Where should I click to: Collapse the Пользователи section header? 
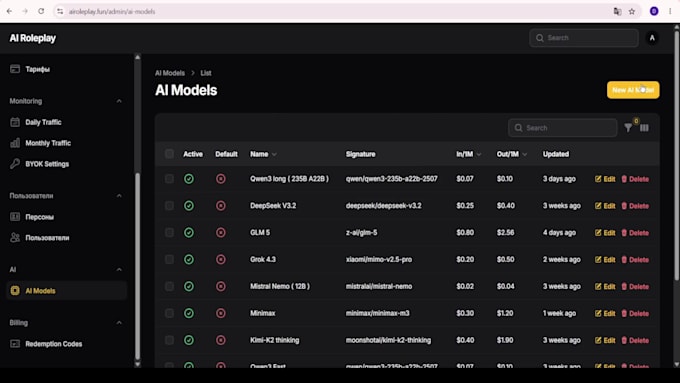(x=119, y=196)
